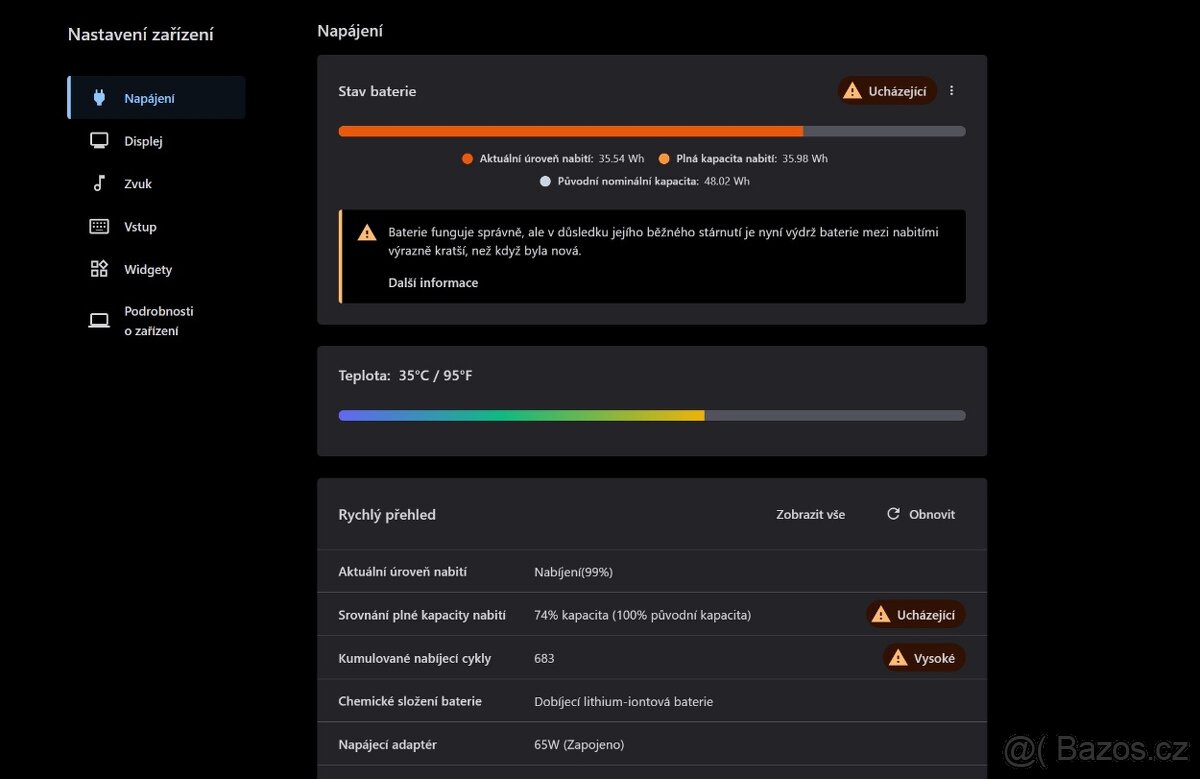Click the power plug icon for Napájení
This screenshot has height=779, width=1200.
[x=99, y=98]
